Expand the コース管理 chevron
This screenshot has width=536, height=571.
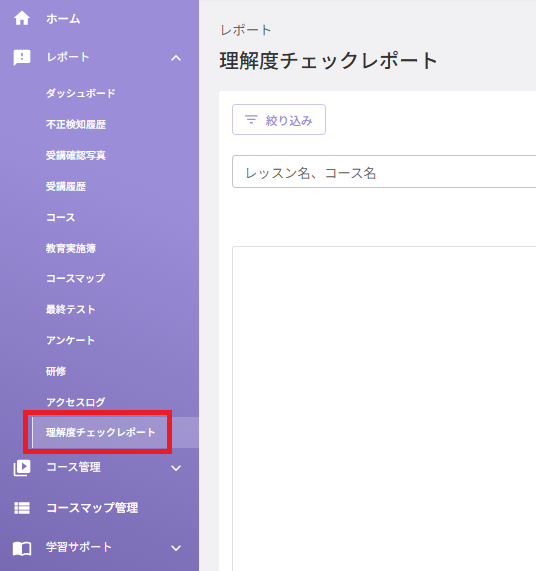point(176,468)
